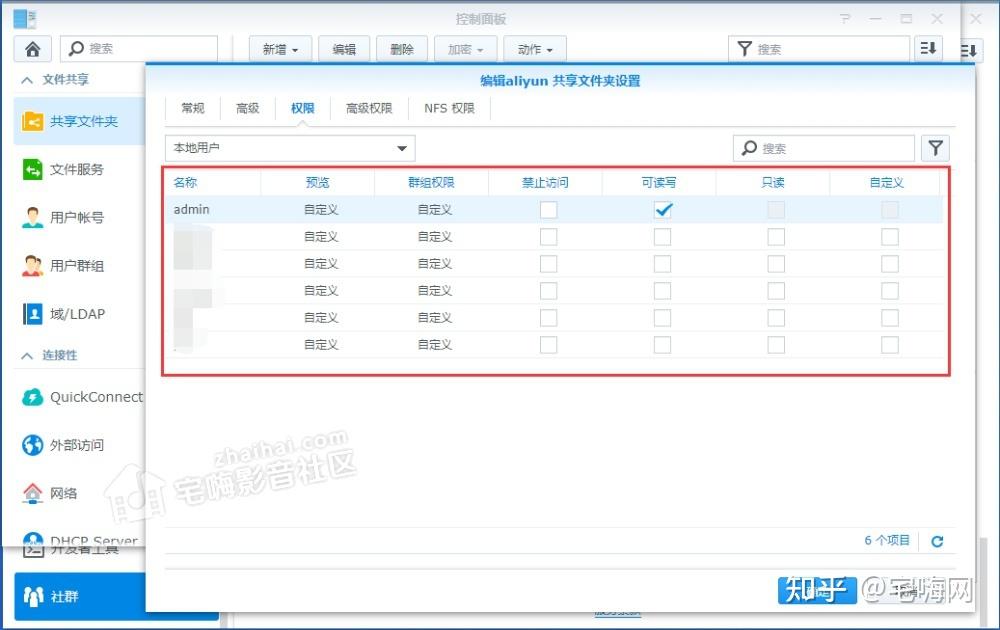Click the 编辑 toolbar button

click(344, 48)
